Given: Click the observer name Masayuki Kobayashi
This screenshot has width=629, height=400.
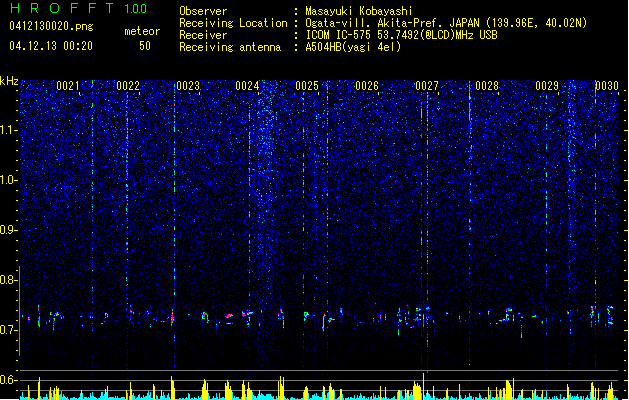Looking at the screenshot, I should tap(359, 11).
